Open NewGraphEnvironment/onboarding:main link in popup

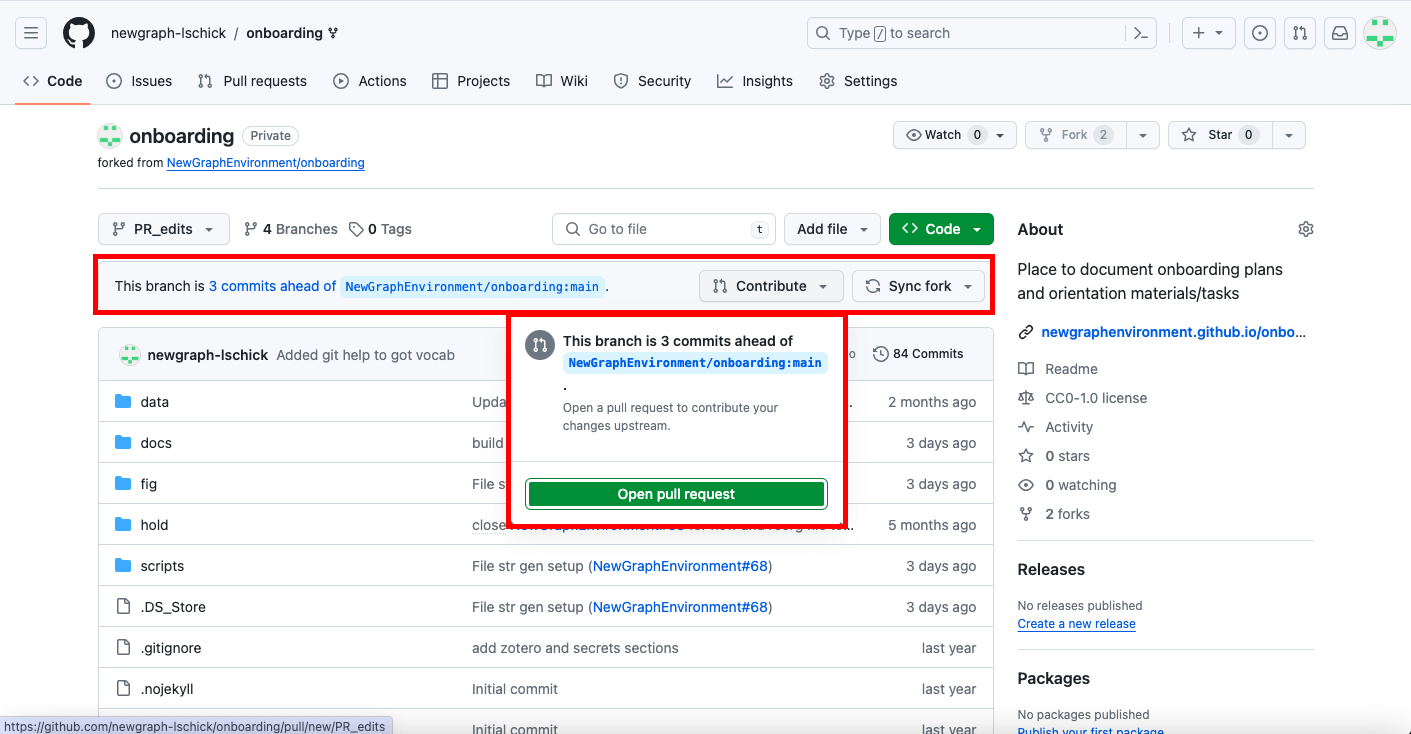point(695,363)
